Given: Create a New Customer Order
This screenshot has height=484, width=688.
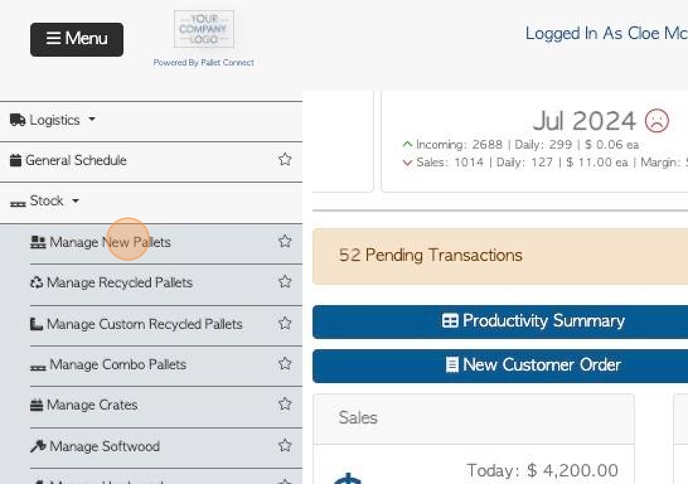Looking at the screenshot, I should (x=500, y=366).
